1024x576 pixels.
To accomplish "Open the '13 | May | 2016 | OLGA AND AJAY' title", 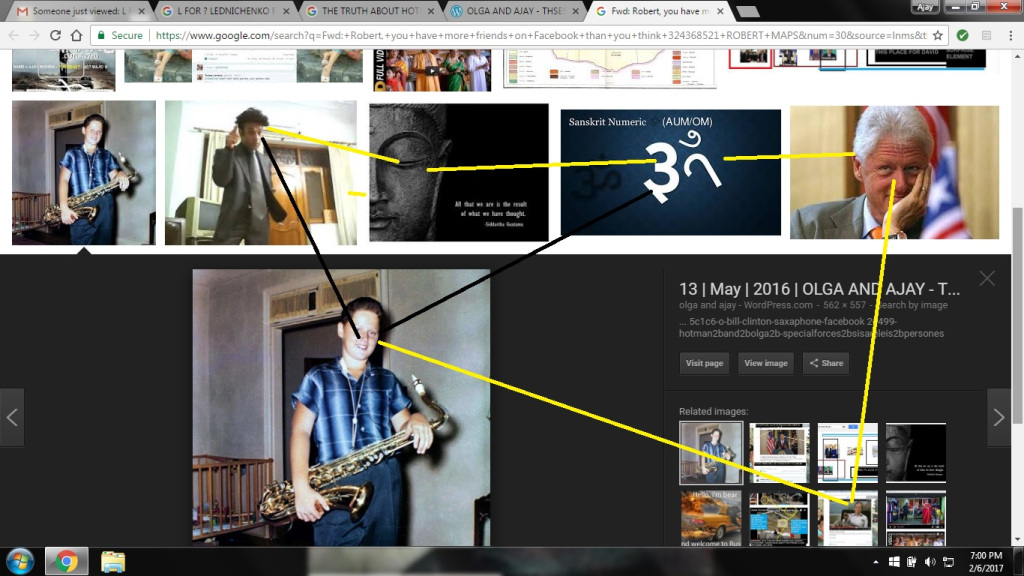I will (819, 289).
